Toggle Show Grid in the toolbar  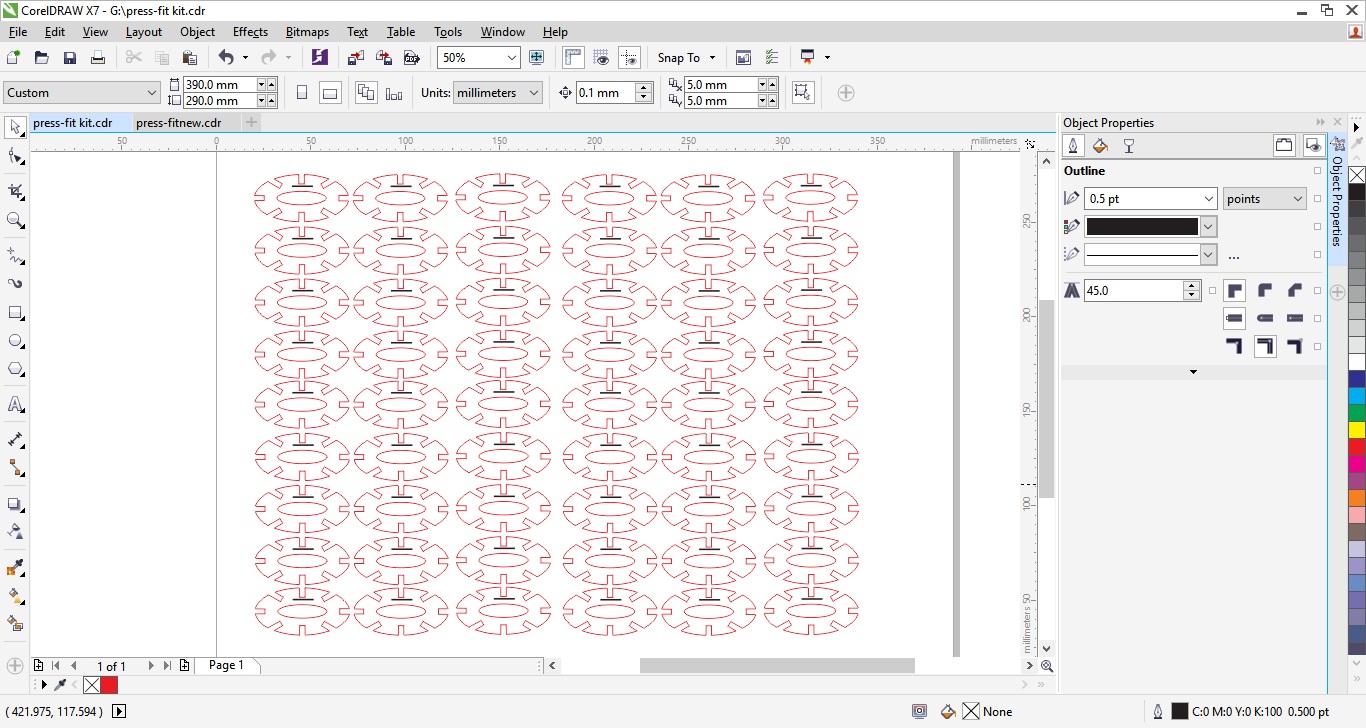(x=601, y=58)
